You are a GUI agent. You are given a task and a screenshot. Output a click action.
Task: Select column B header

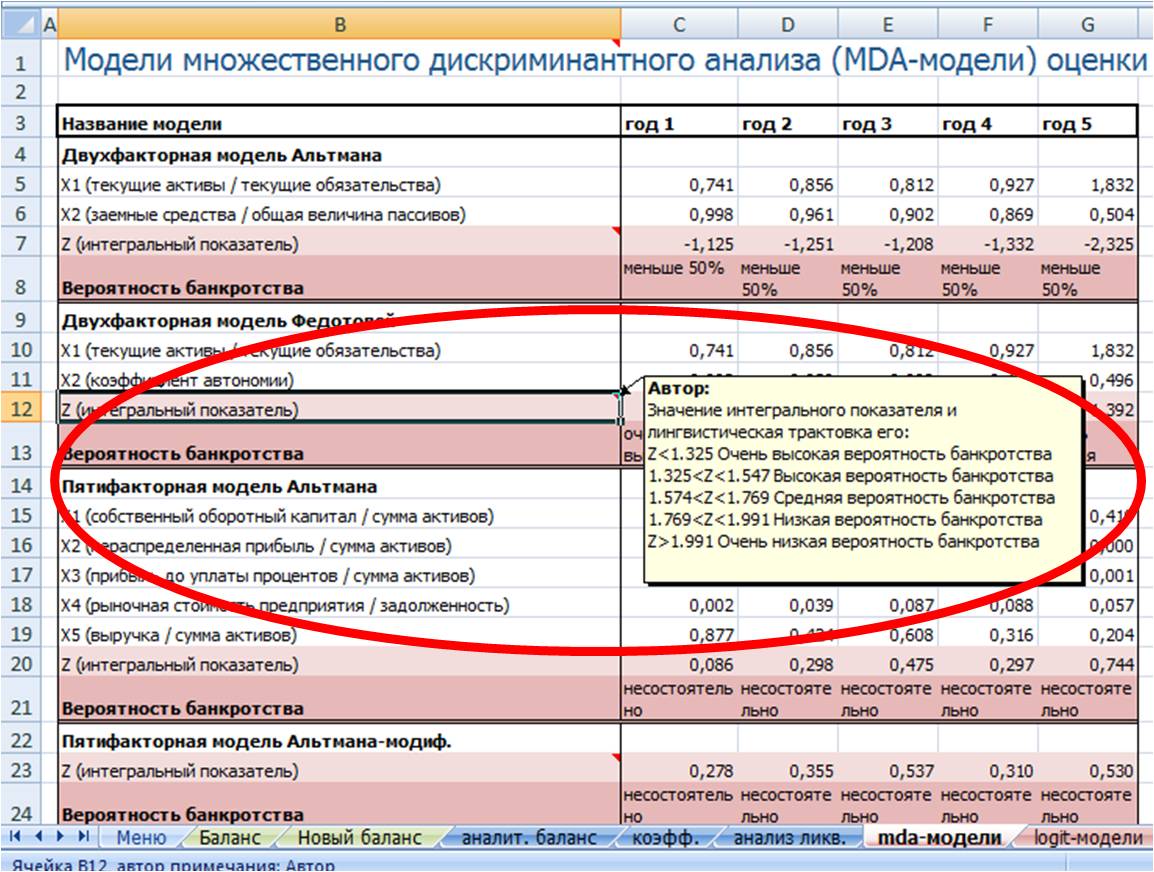(339, 25)
